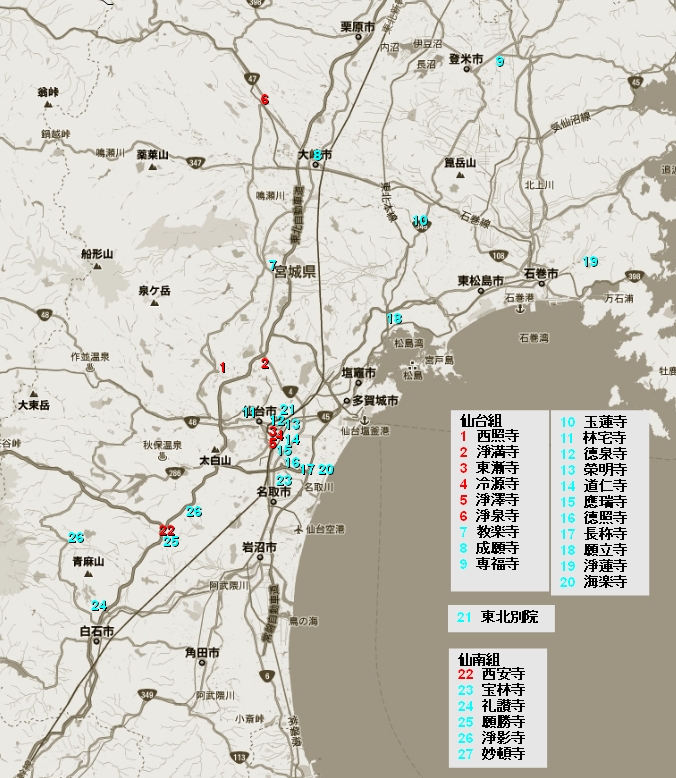Click the 船形山 mountain triangle
The height and width of the screenshot is (778, 676).
[x=98, y=266]
